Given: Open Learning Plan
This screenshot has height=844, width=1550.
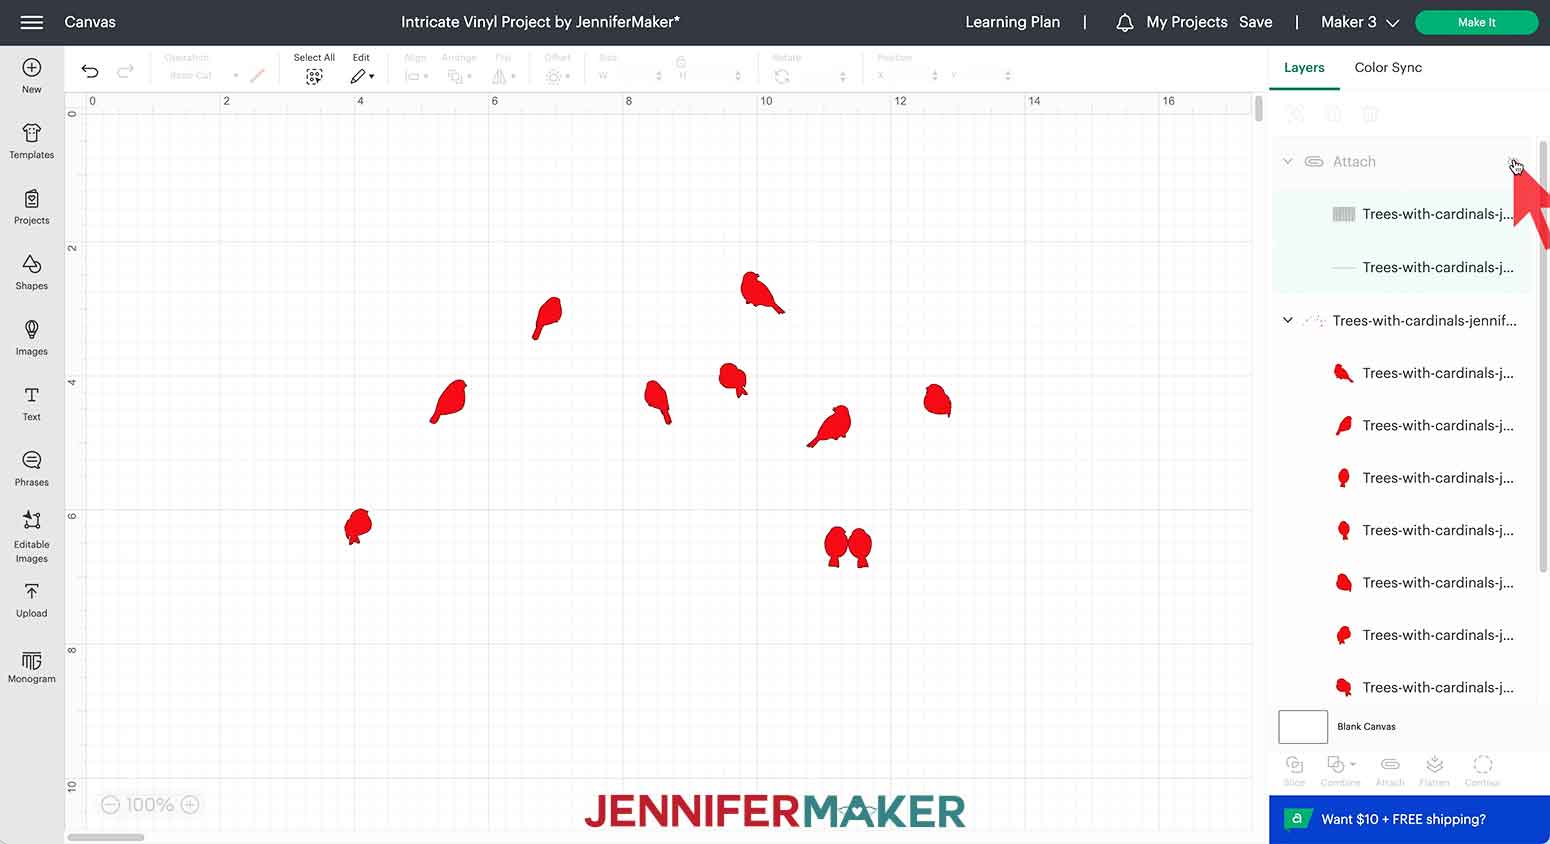Looking at the screenshot, I should (x=1012, y=22).
